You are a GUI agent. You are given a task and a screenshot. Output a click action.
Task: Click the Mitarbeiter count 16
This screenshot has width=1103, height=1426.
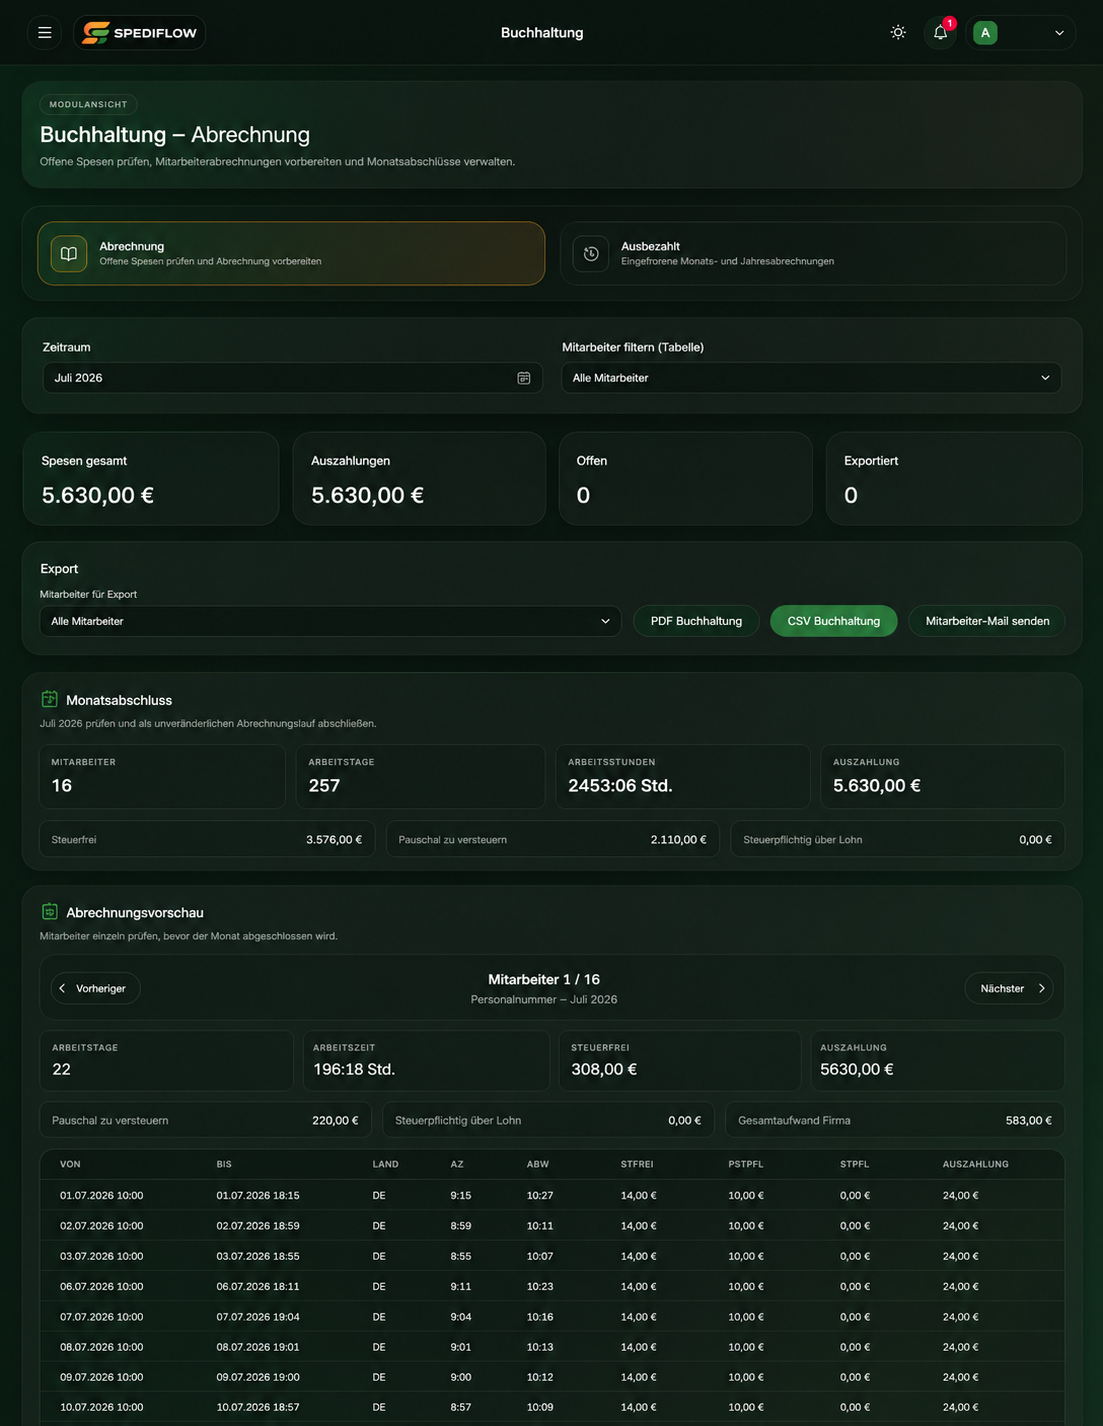tap(62, 786)
